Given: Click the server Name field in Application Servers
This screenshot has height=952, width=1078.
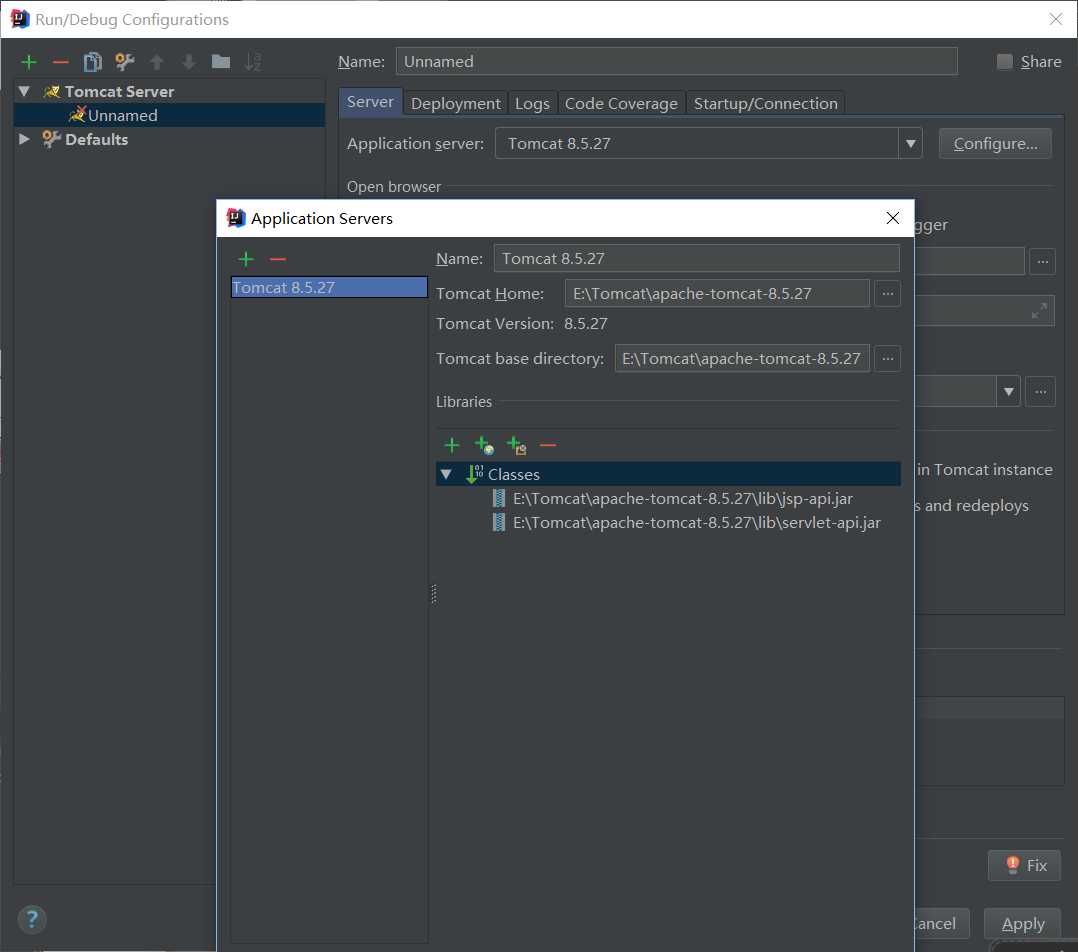Looking at the screenshot, I should 696,258.
